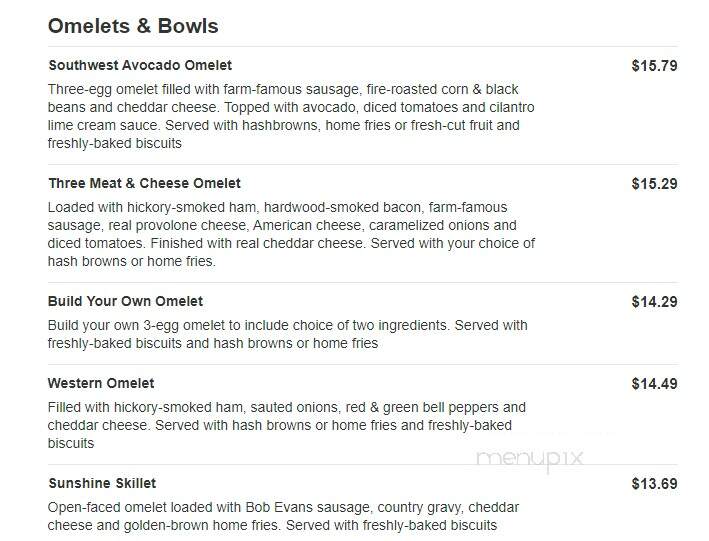
Task: Click the 'freshly-baked biscuits' line under Southwest Avocado
Action: [x=114, y=143]
